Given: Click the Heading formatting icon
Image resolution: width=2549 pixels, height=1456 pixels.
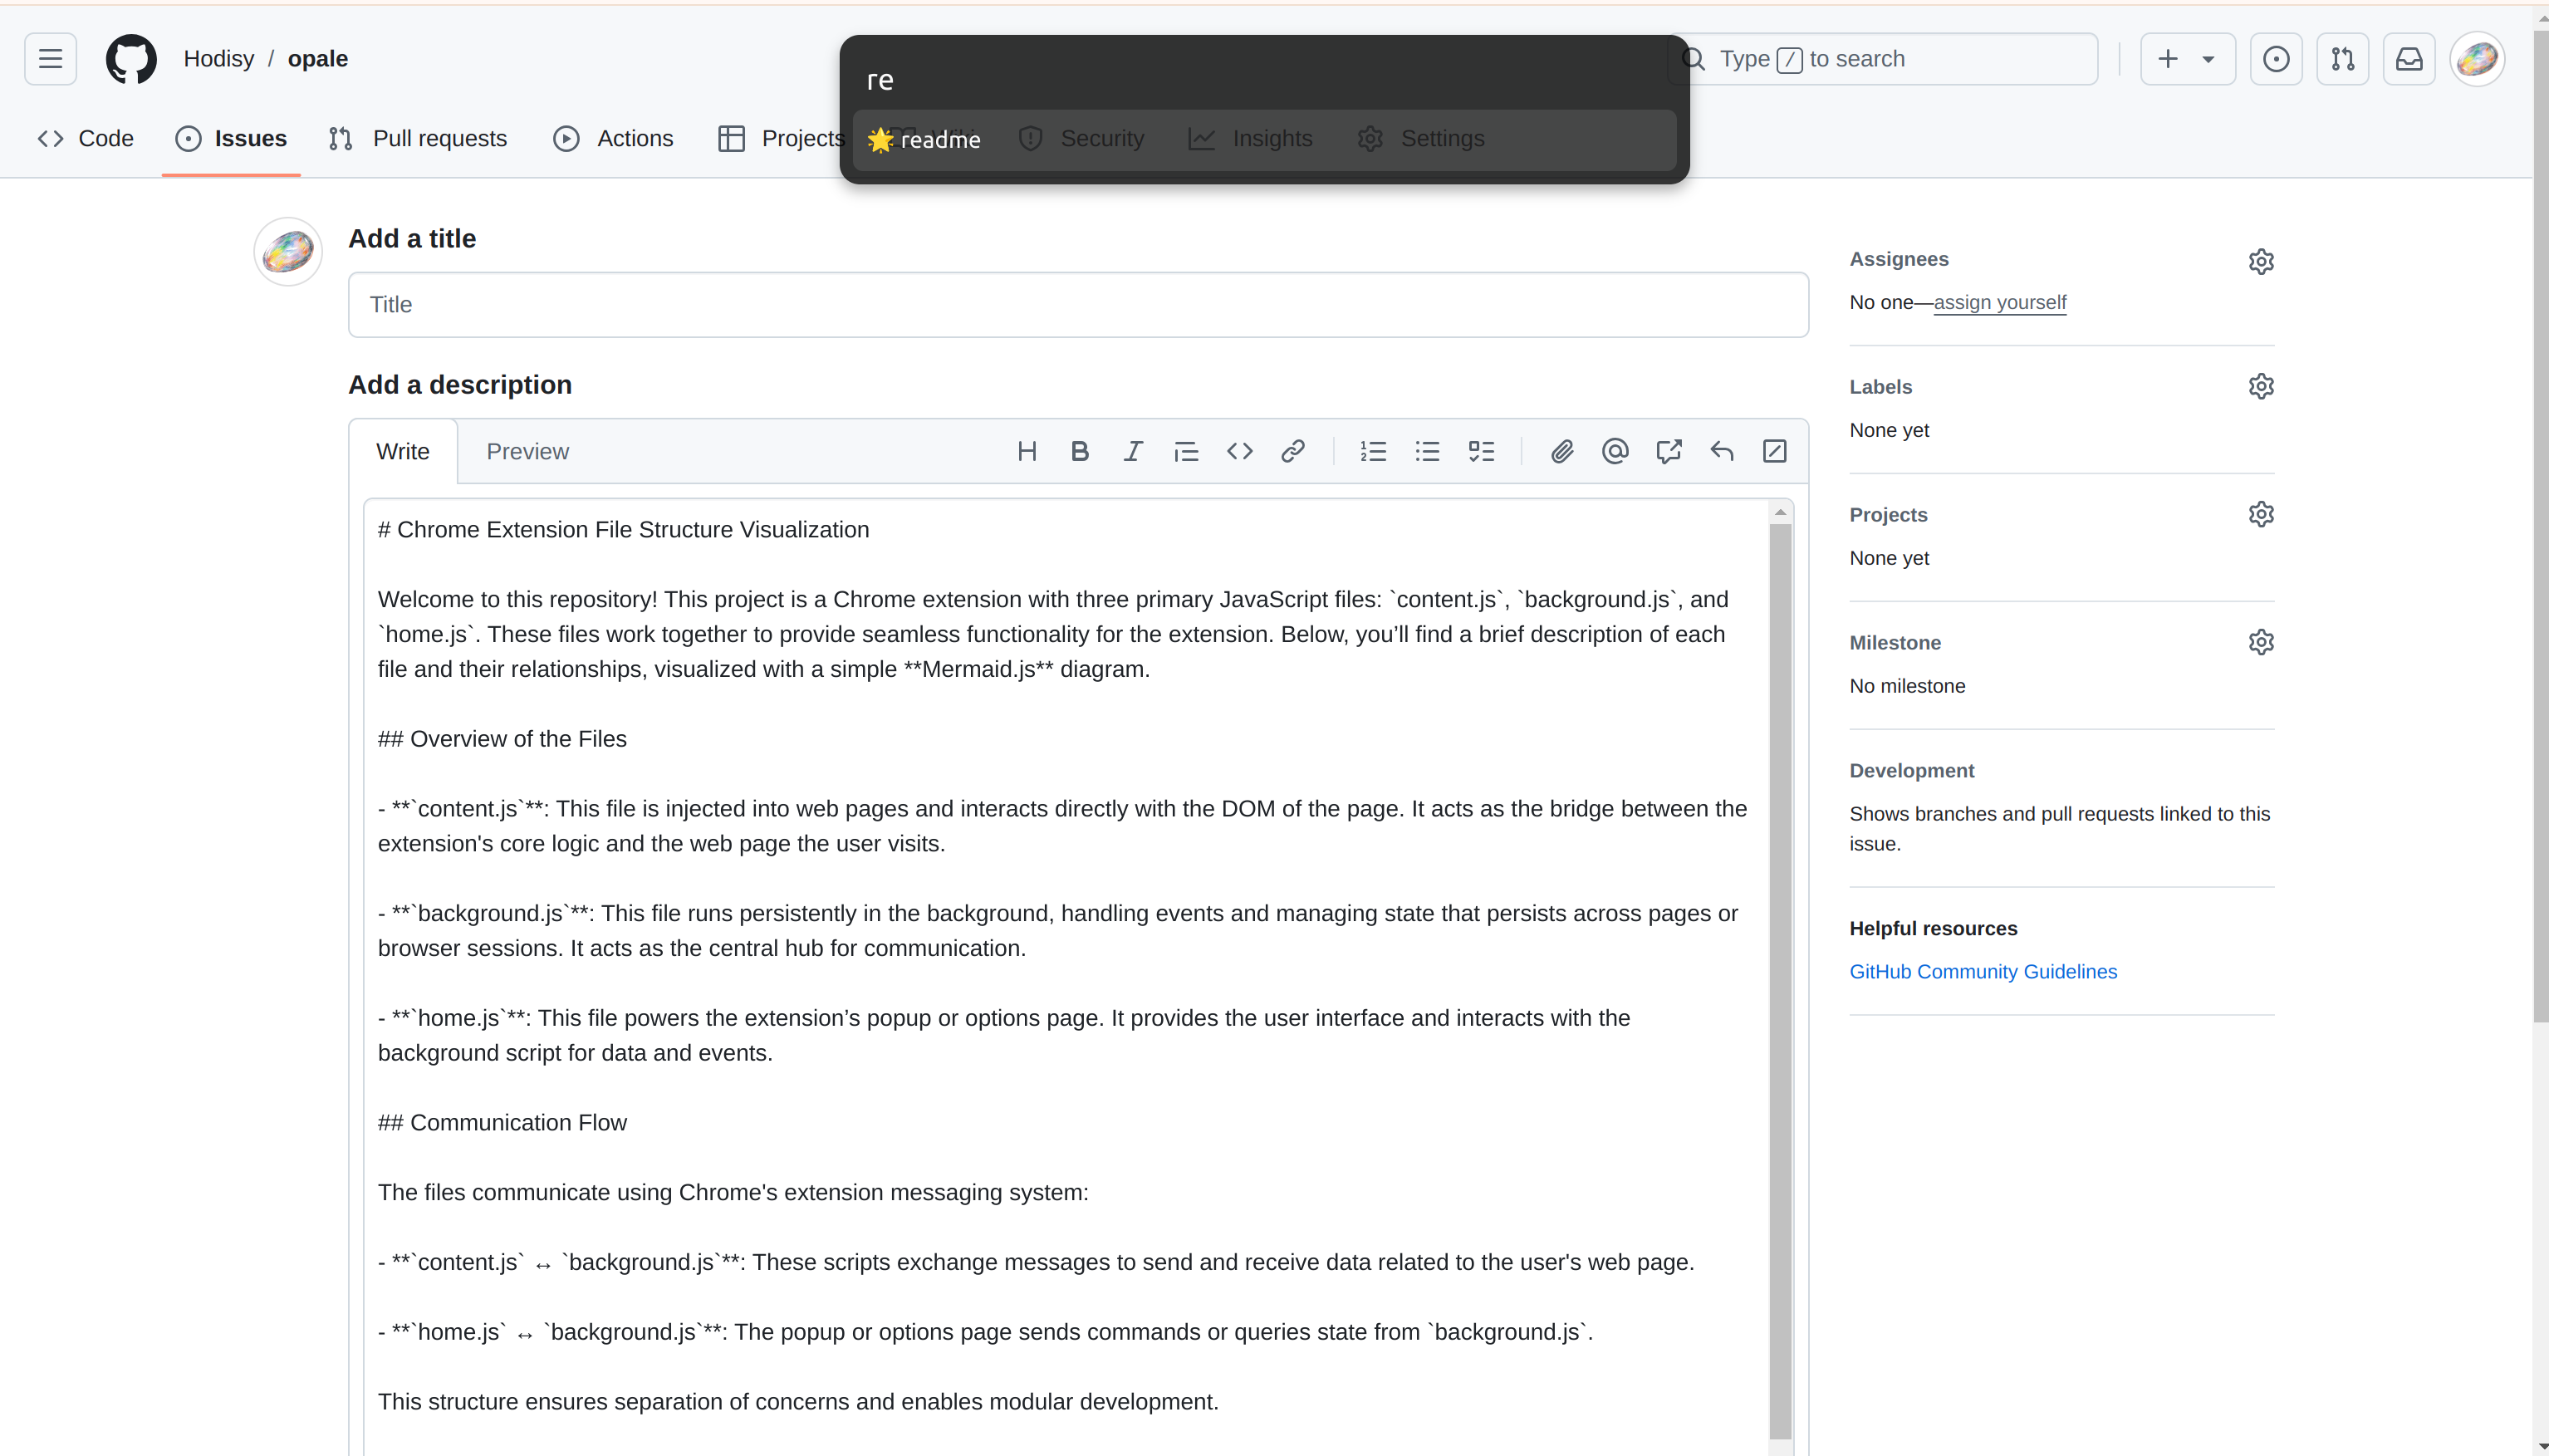Looking at the screenshot, I should [x=1026, y=451].
